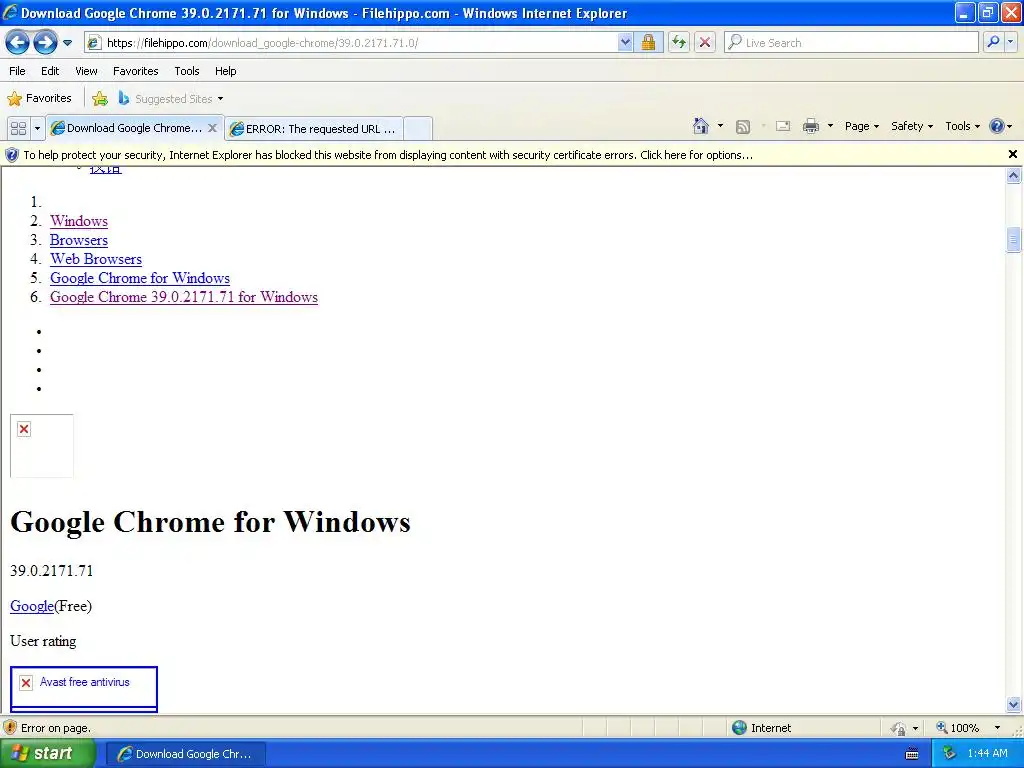
Task: Open the recent pages dropdown next to Forward
Action: pos(67,43)
